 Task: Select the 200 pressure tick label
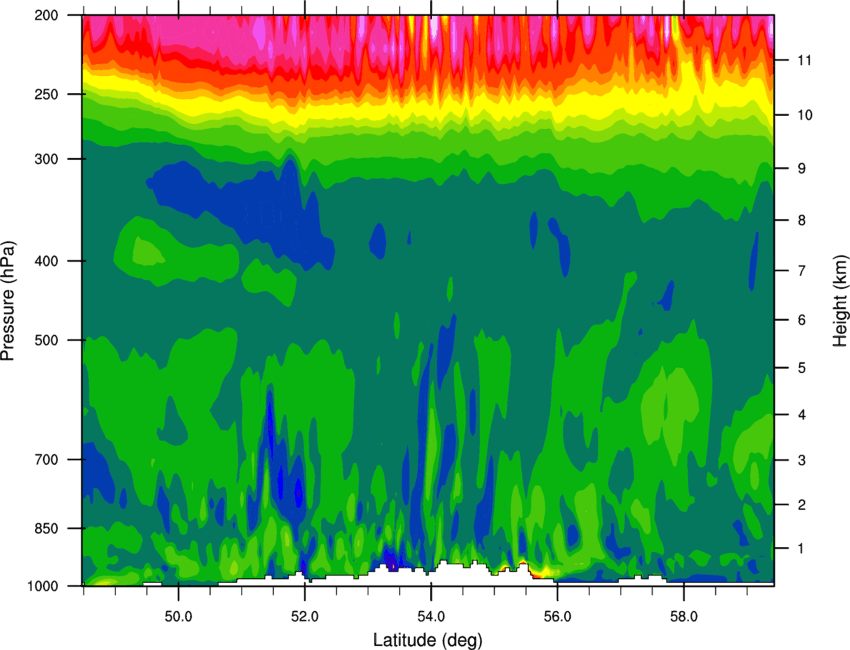coord(47,15)
